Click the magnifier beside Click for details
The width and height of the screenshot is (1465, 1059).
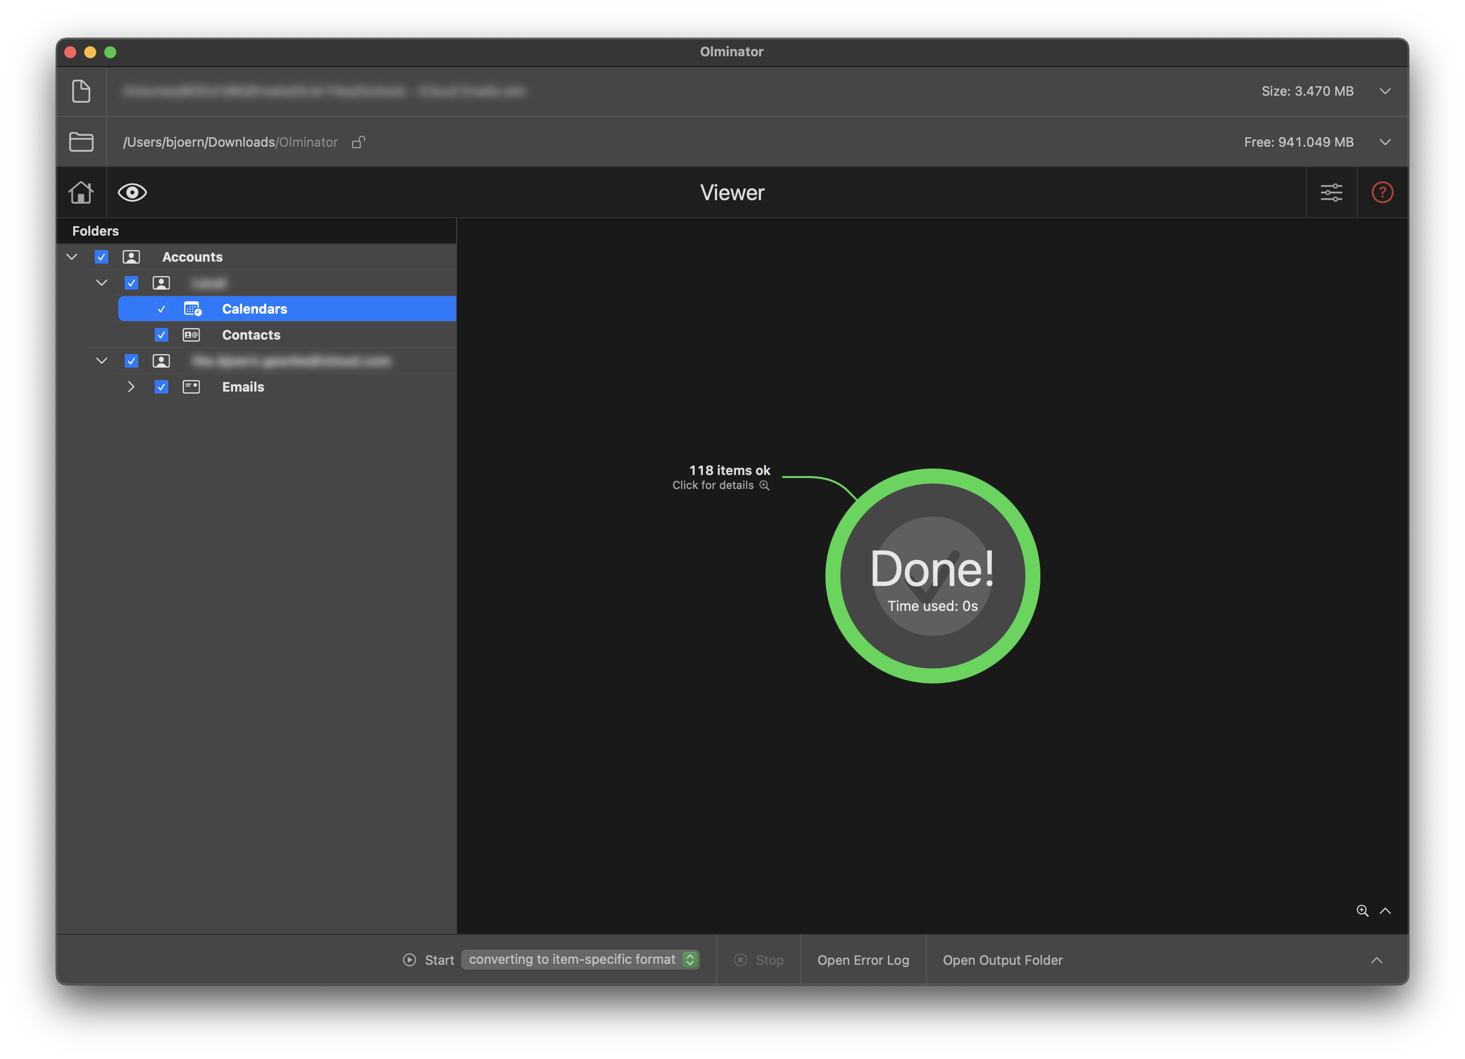(764, 486)
